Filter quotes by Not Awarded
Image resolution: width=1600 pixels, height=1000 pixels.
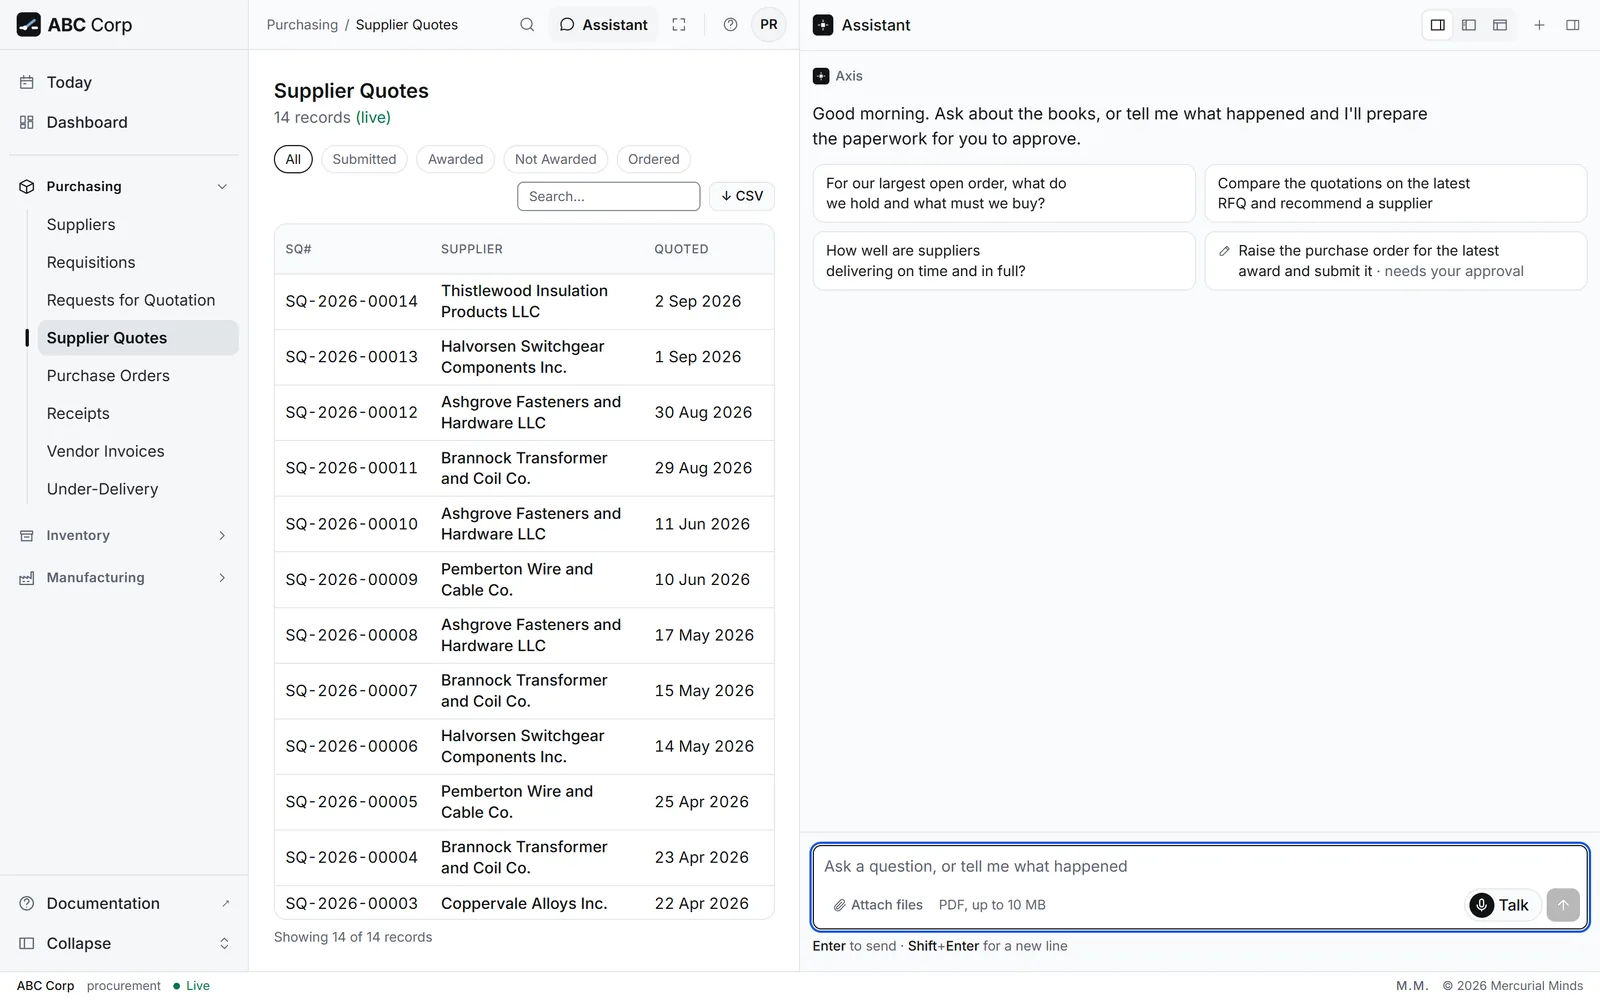(555, 159)
